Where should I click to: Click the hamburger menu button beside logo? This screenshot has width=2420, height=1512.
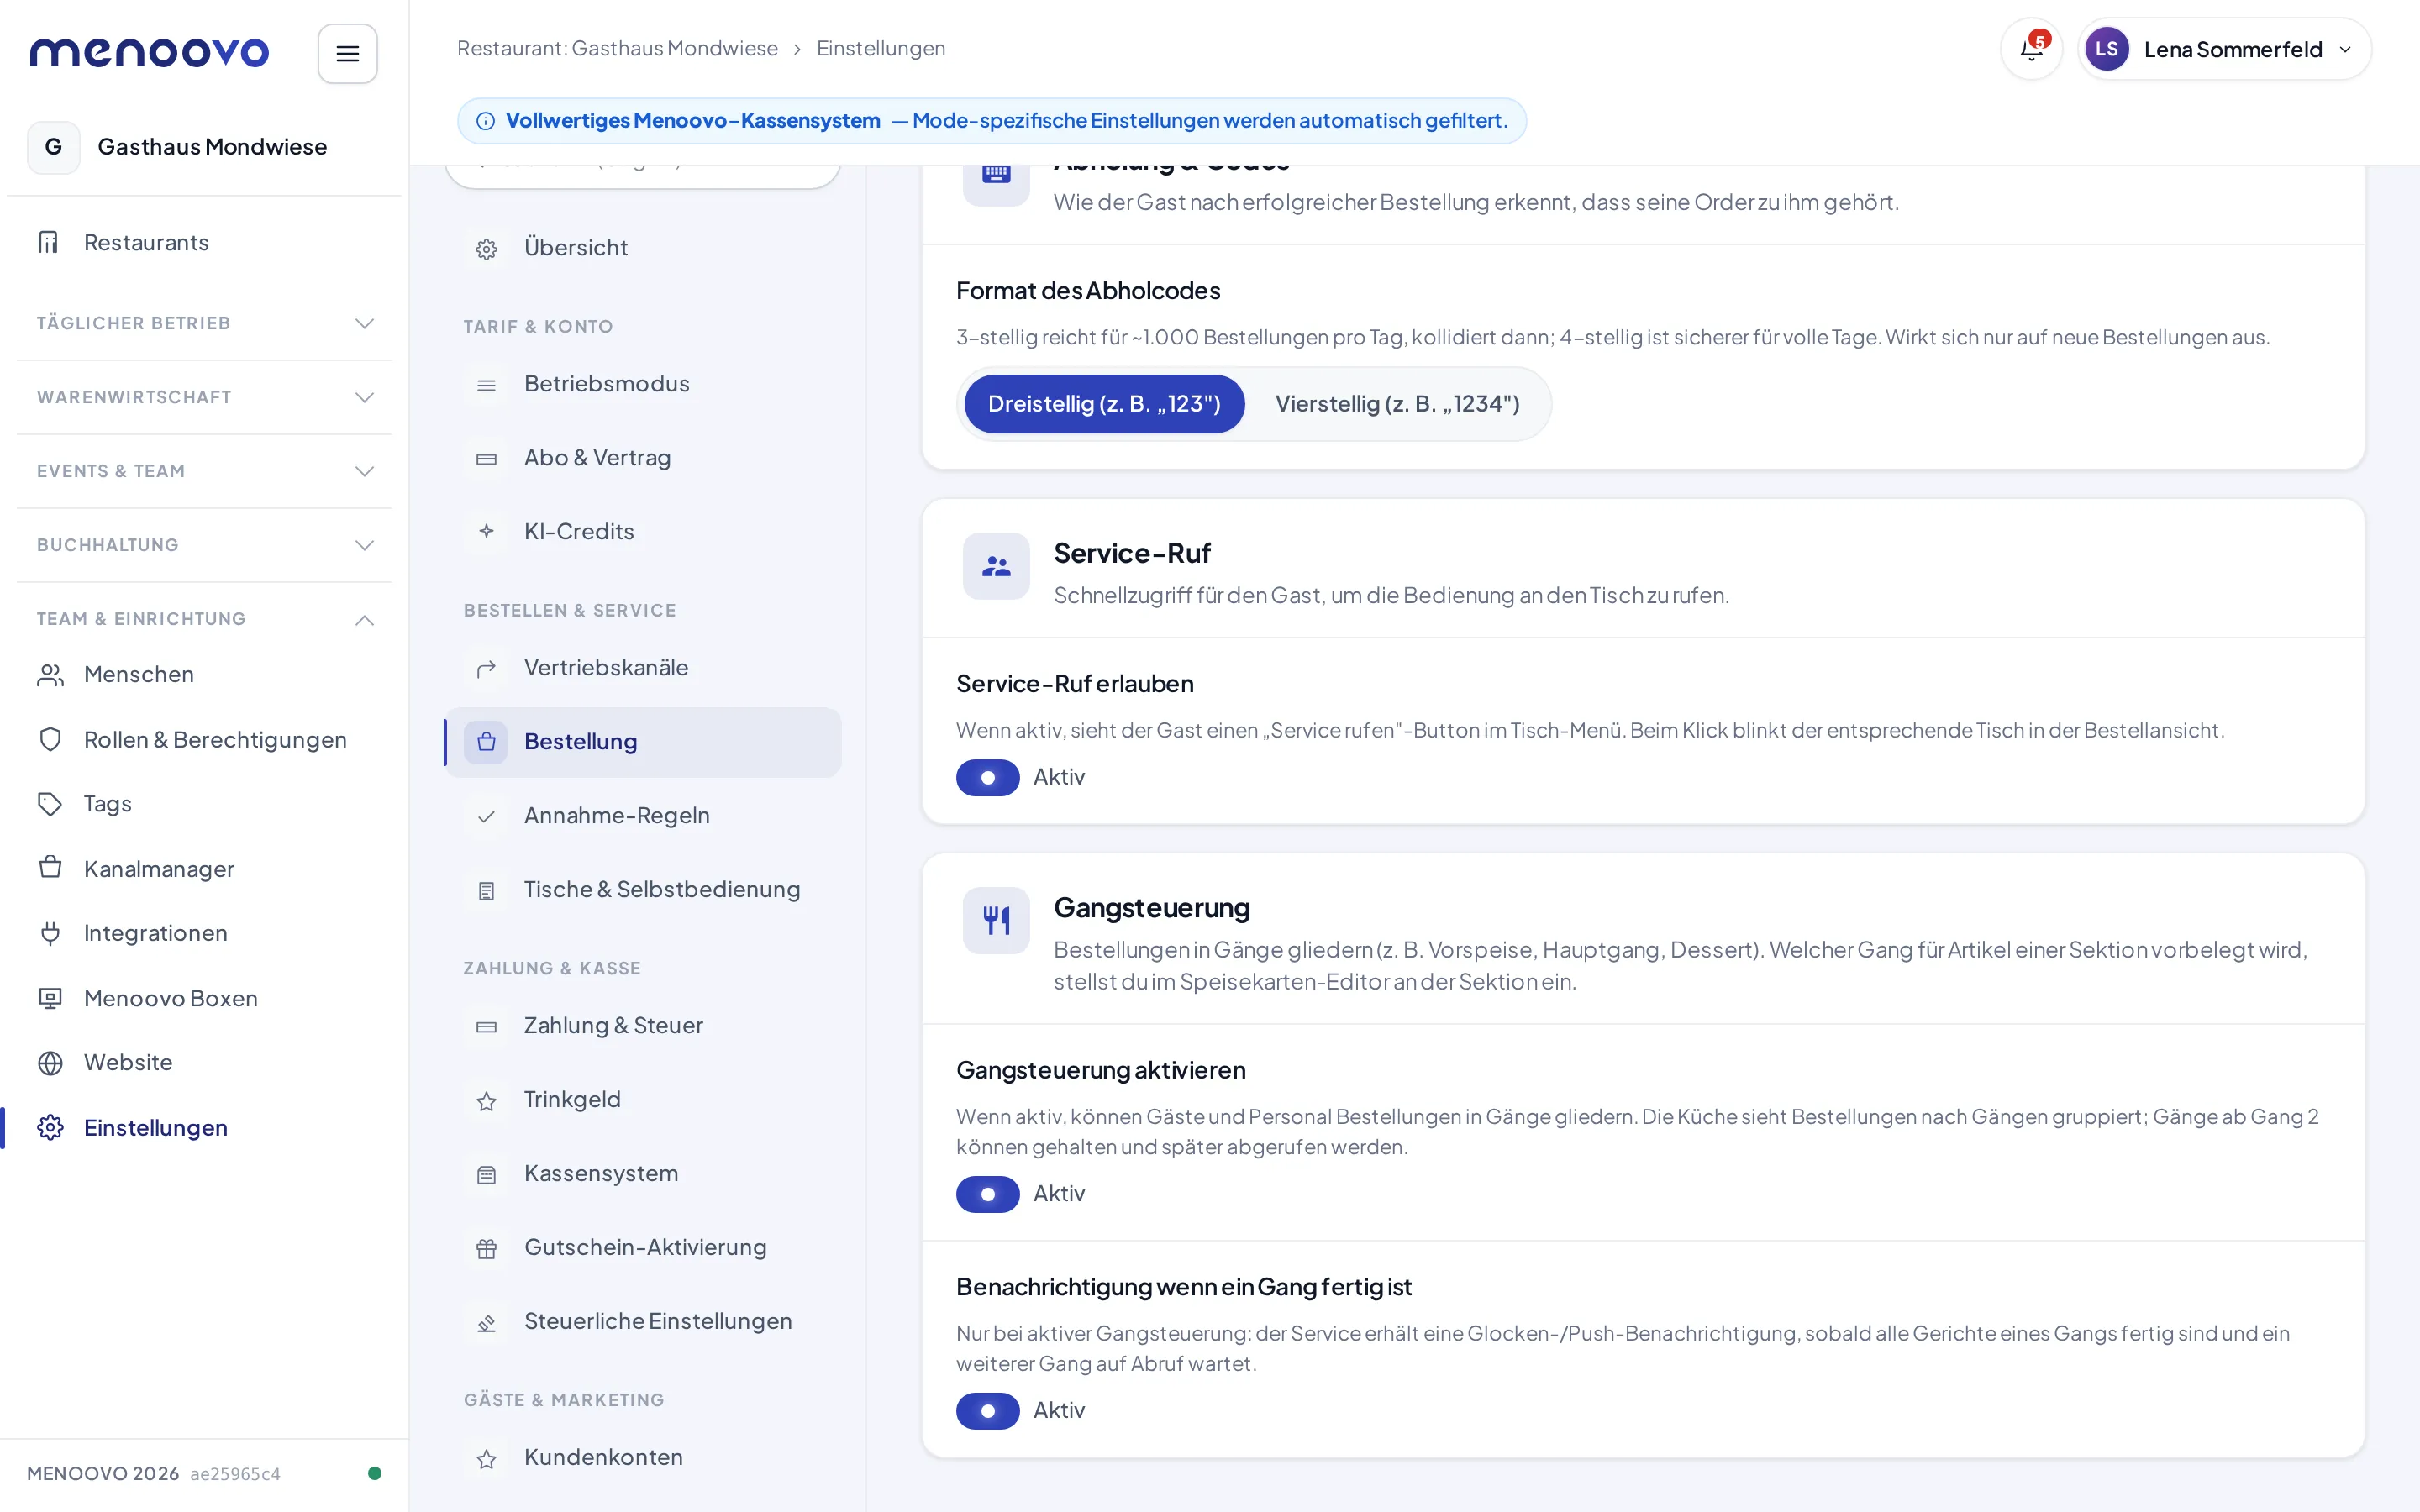pos(347,54)
